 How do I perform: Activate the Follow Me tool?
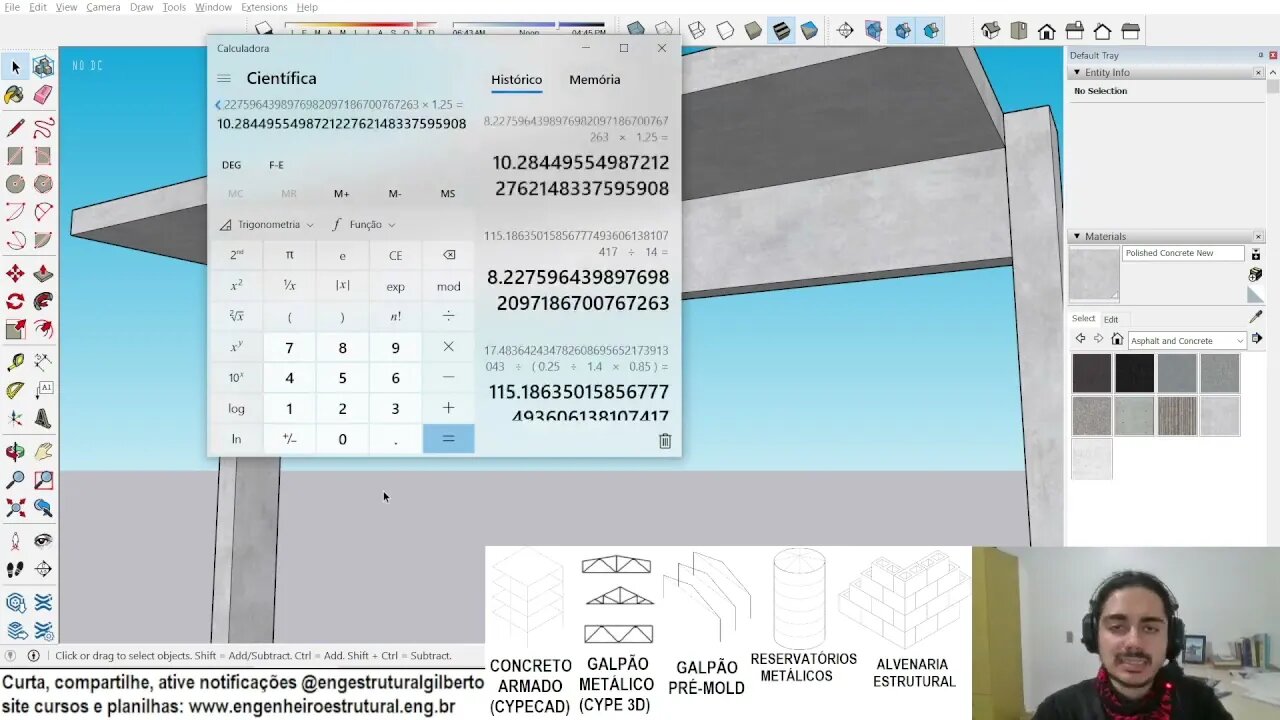(43, 301)
